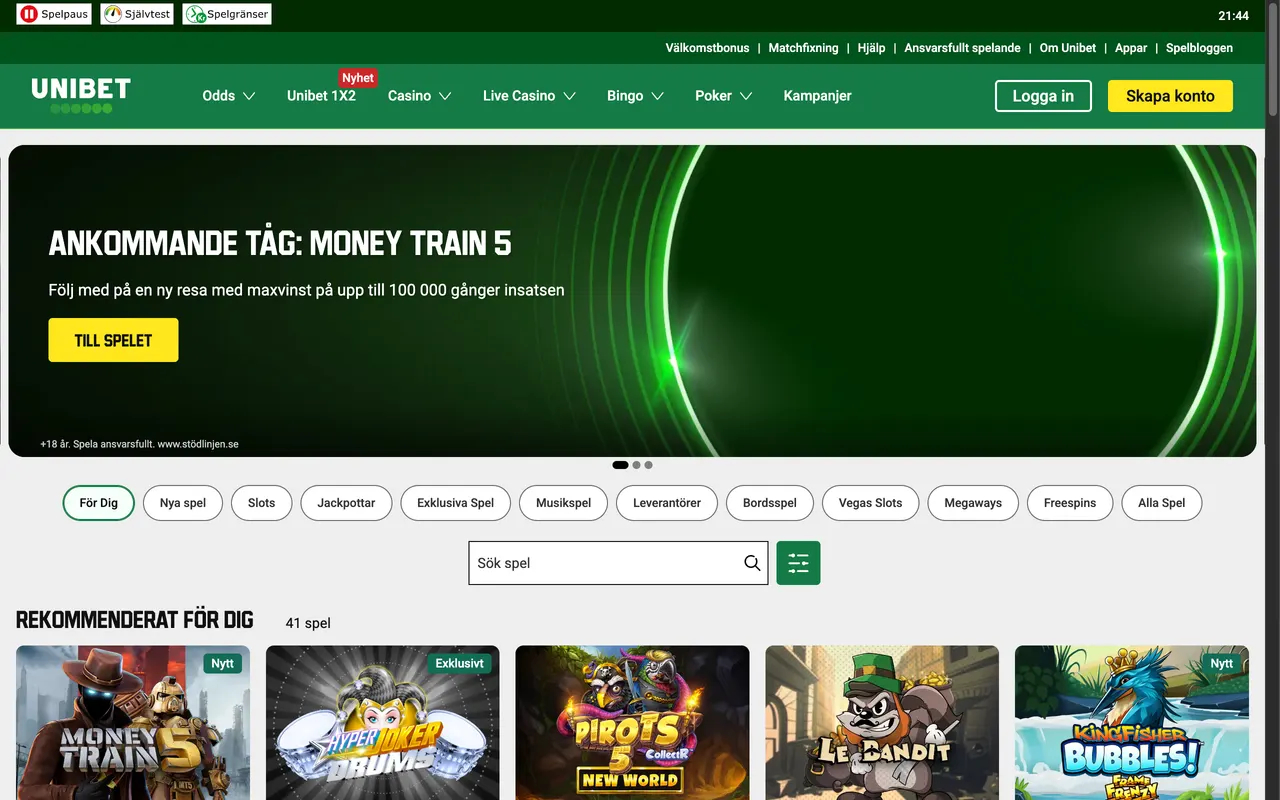Click the Unibet logo
The height and width of the screenshot is (800, 1280).
click(x=81, y=95)
